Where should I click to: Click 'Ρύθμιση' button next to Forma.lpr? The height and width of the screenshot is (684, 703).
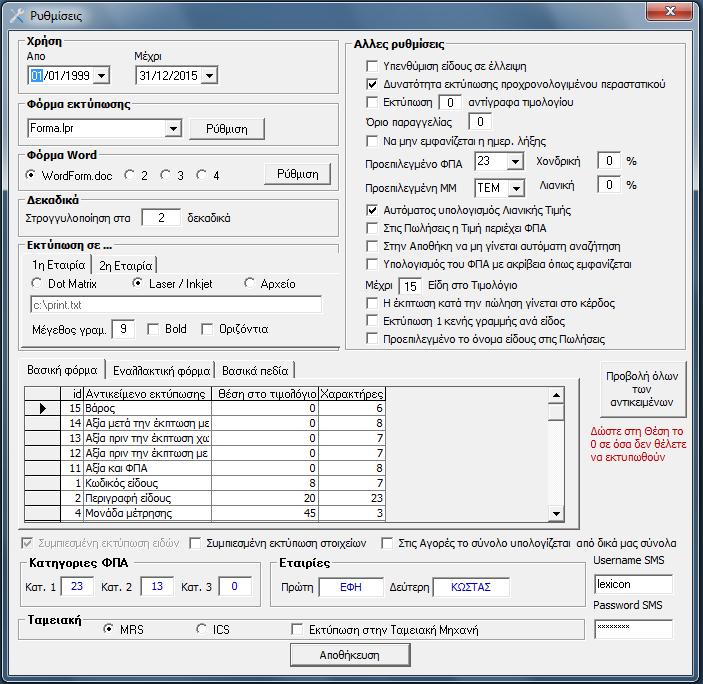[x=227, y=129]
